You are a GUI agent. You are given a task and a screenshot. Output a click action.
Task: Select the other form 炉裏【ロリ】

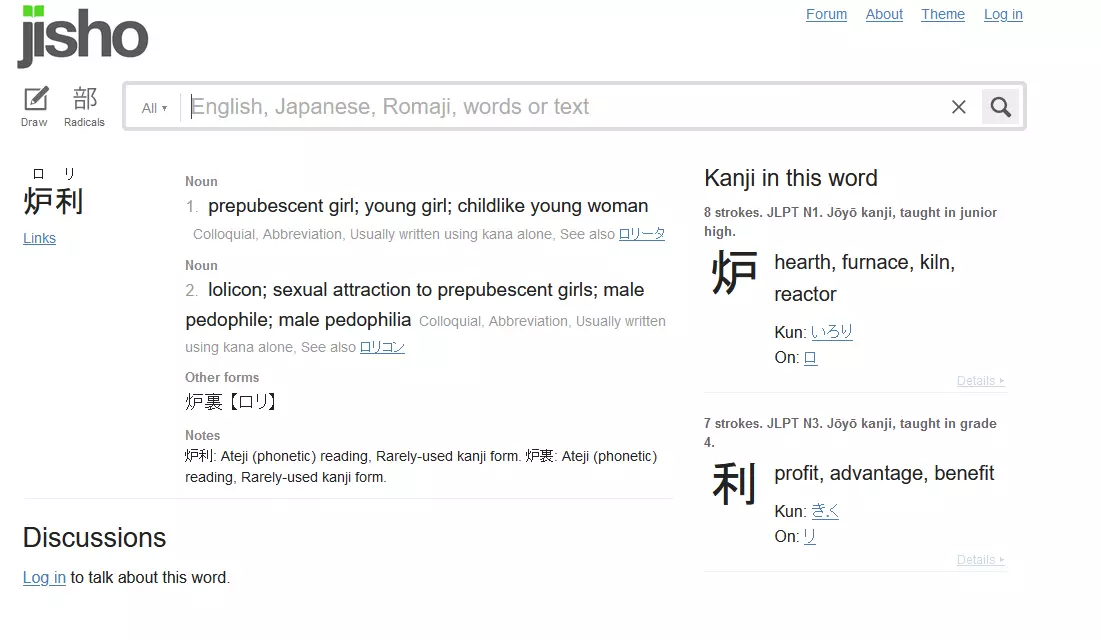pyautogui.click(x=231, y=402)
